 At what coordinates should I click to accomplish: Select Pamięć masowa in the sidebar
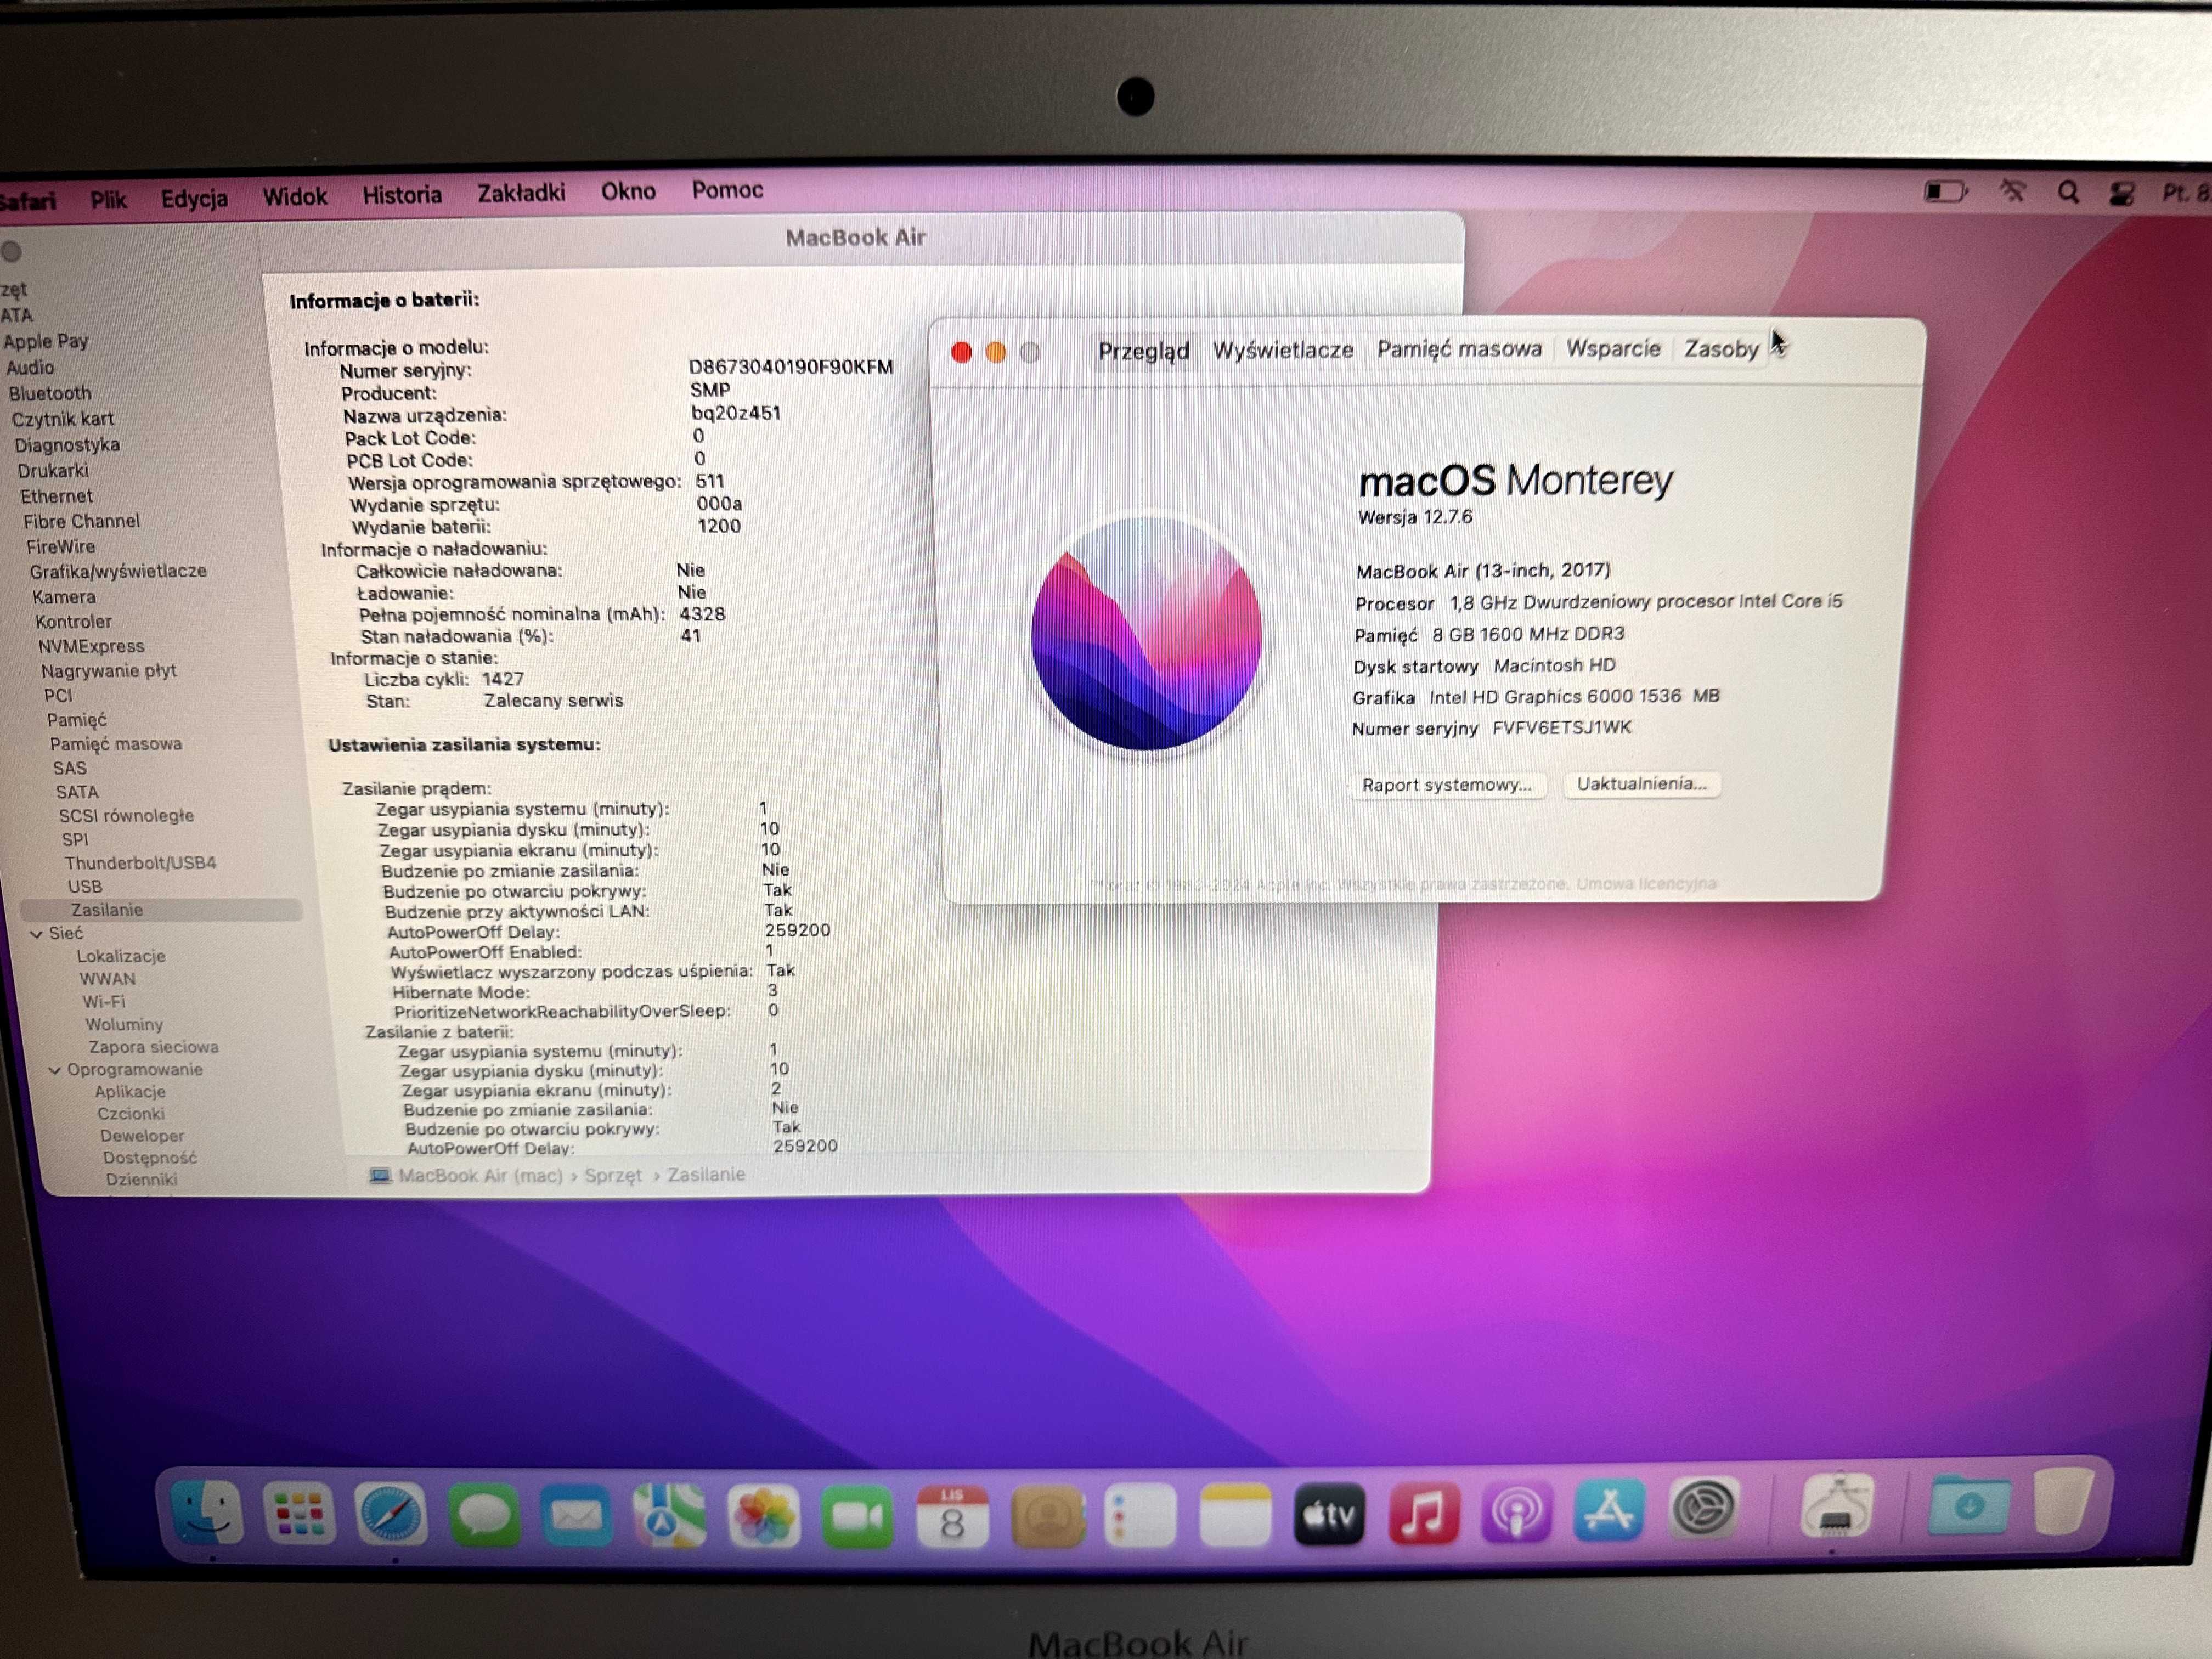(x=116, y=744)
